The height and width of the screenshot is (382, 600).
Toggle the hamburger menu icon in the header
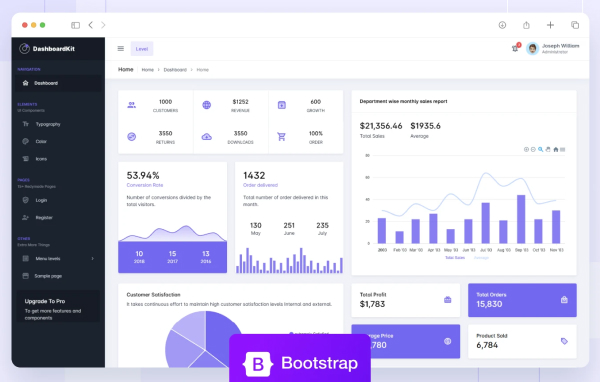click(121, 49)
